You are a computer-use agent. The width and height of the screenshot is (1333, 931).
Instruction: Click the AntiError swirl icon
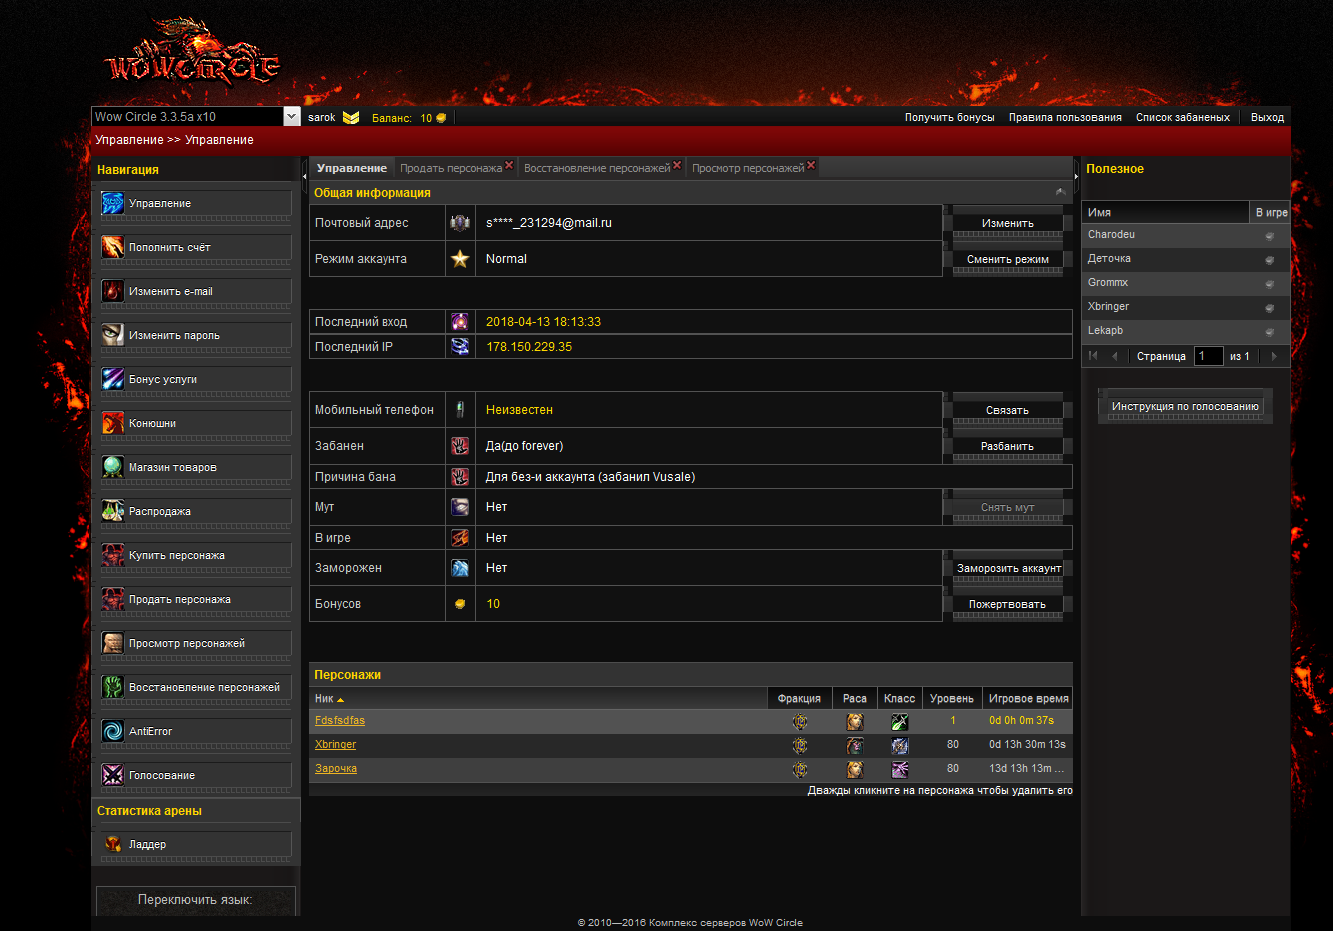tap(113, 731)
